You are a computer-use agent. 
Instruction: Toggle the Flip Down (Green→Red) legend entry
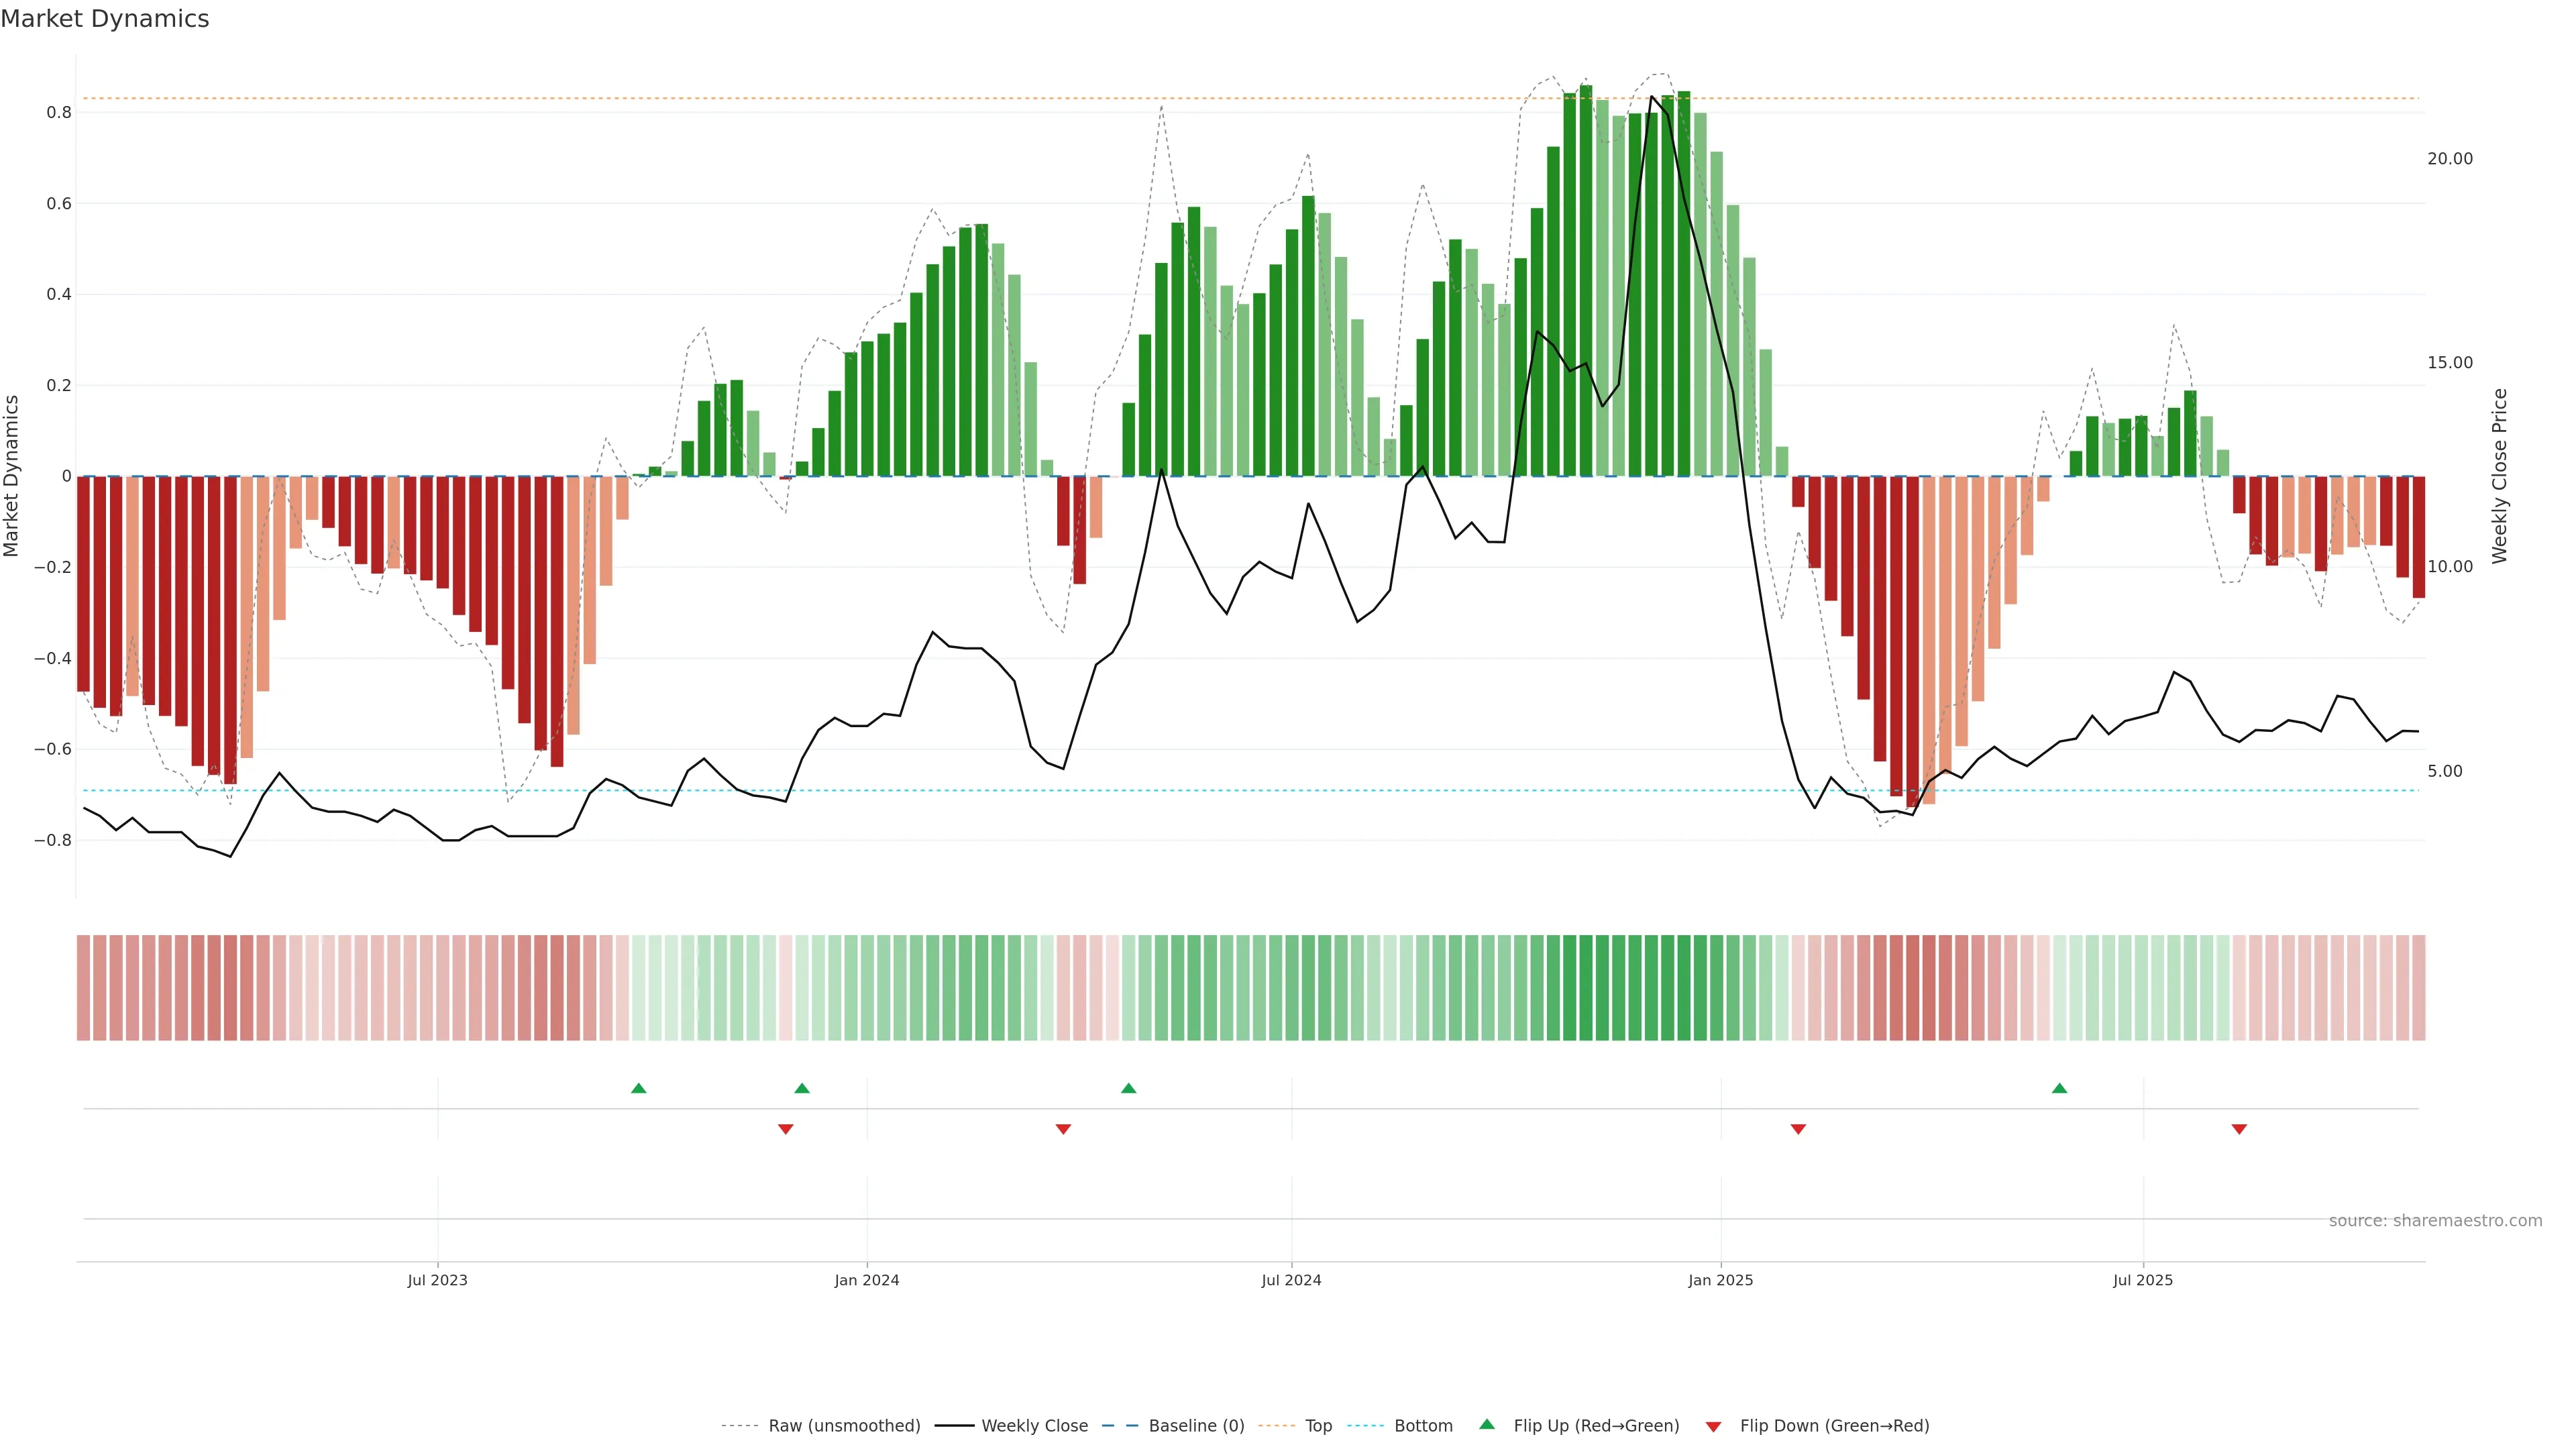pos(1834,1426)
